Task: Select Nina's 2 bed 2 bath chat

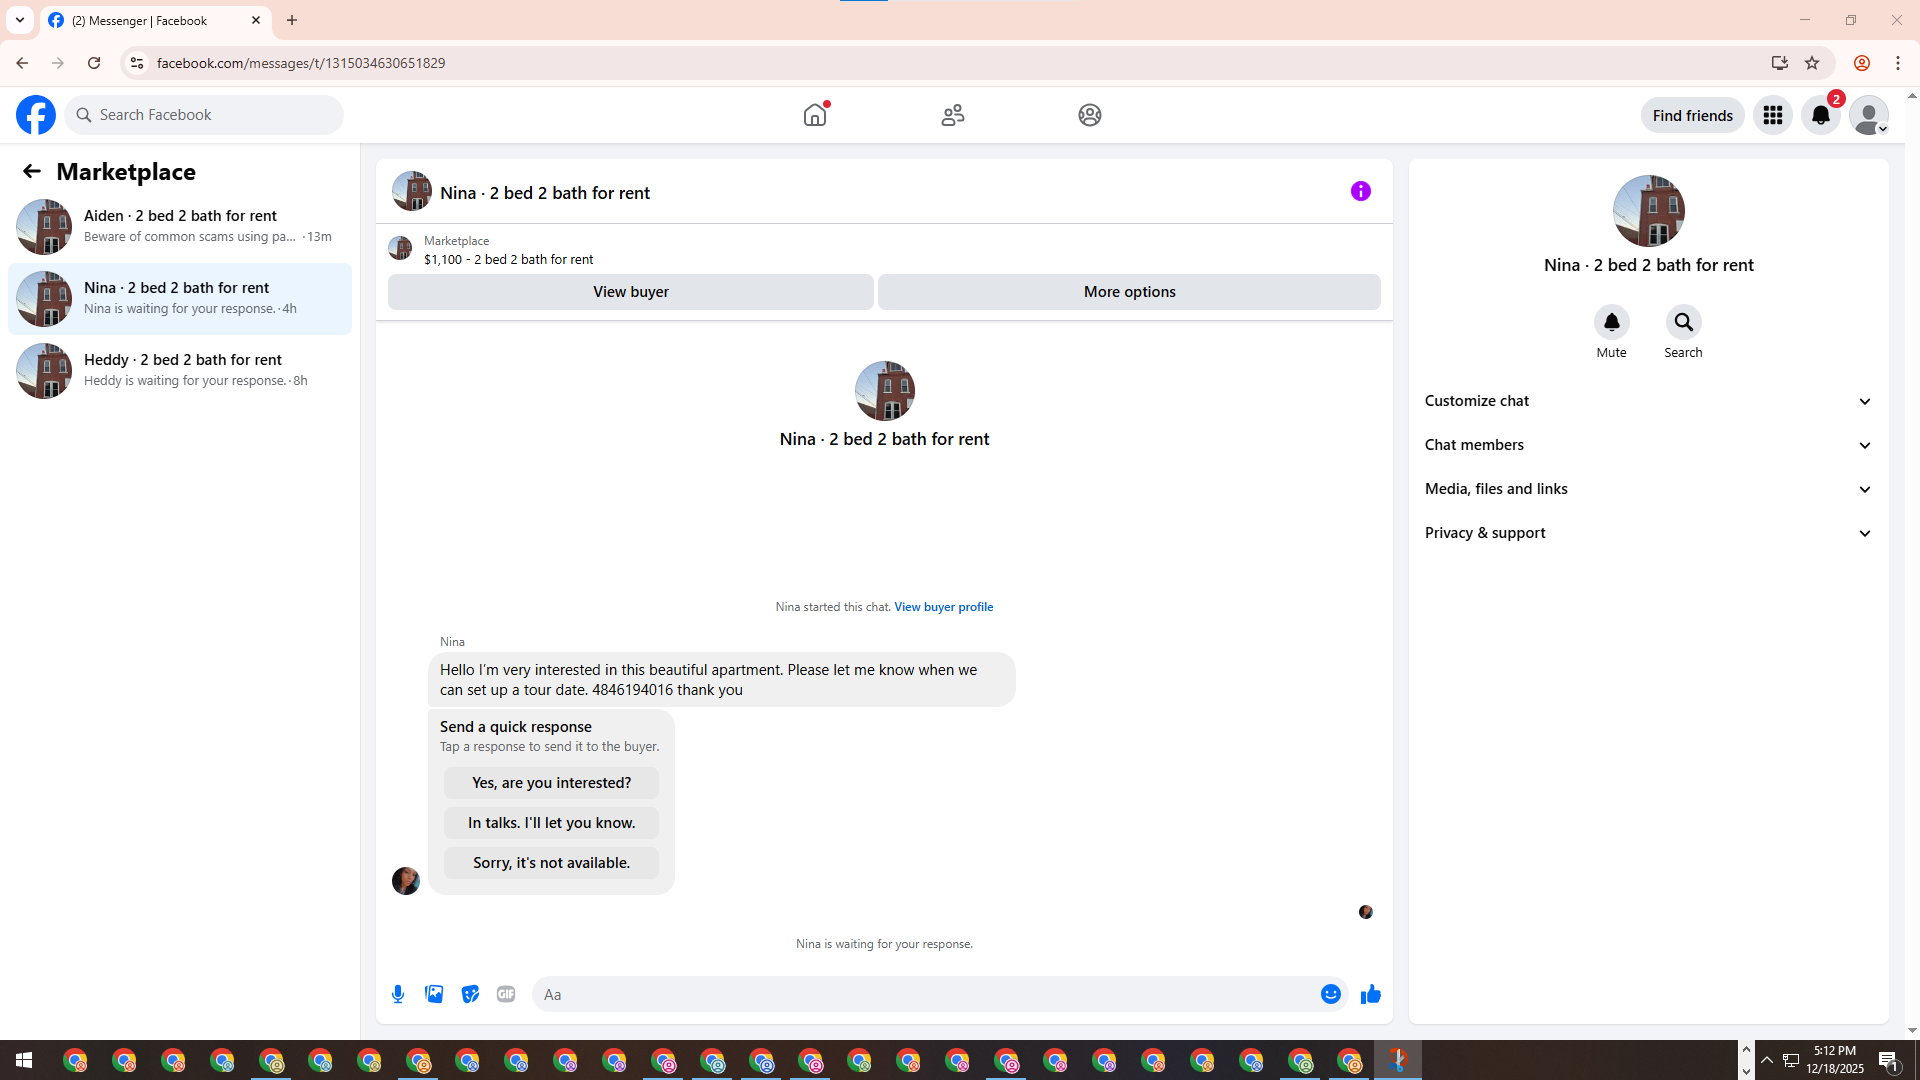Action: click(x=180, y=299)
